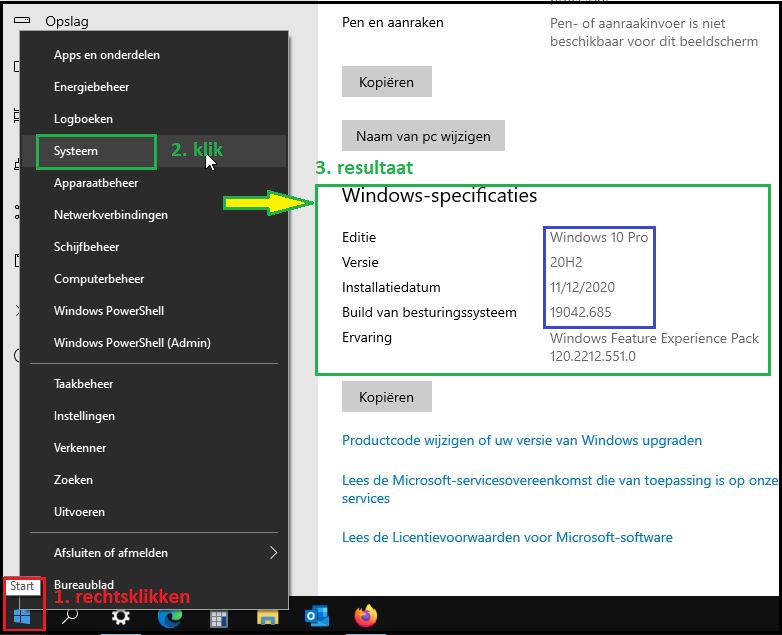Choose Uitvoeren from the menu
The image size is (782, 635).
(x=154, y=511)
